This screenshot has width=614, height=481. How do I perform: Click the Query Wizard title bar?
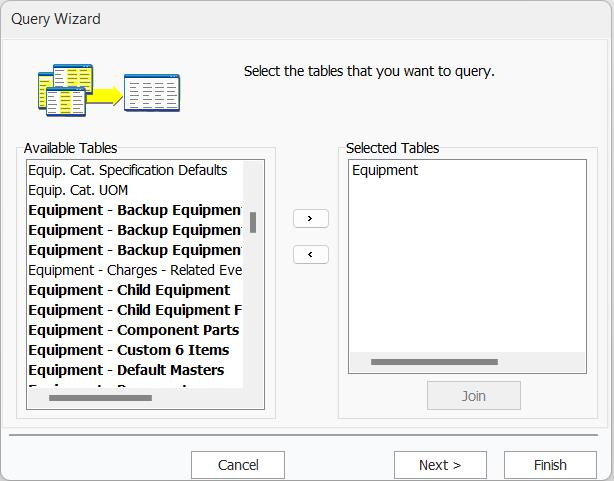click(300, 19)
